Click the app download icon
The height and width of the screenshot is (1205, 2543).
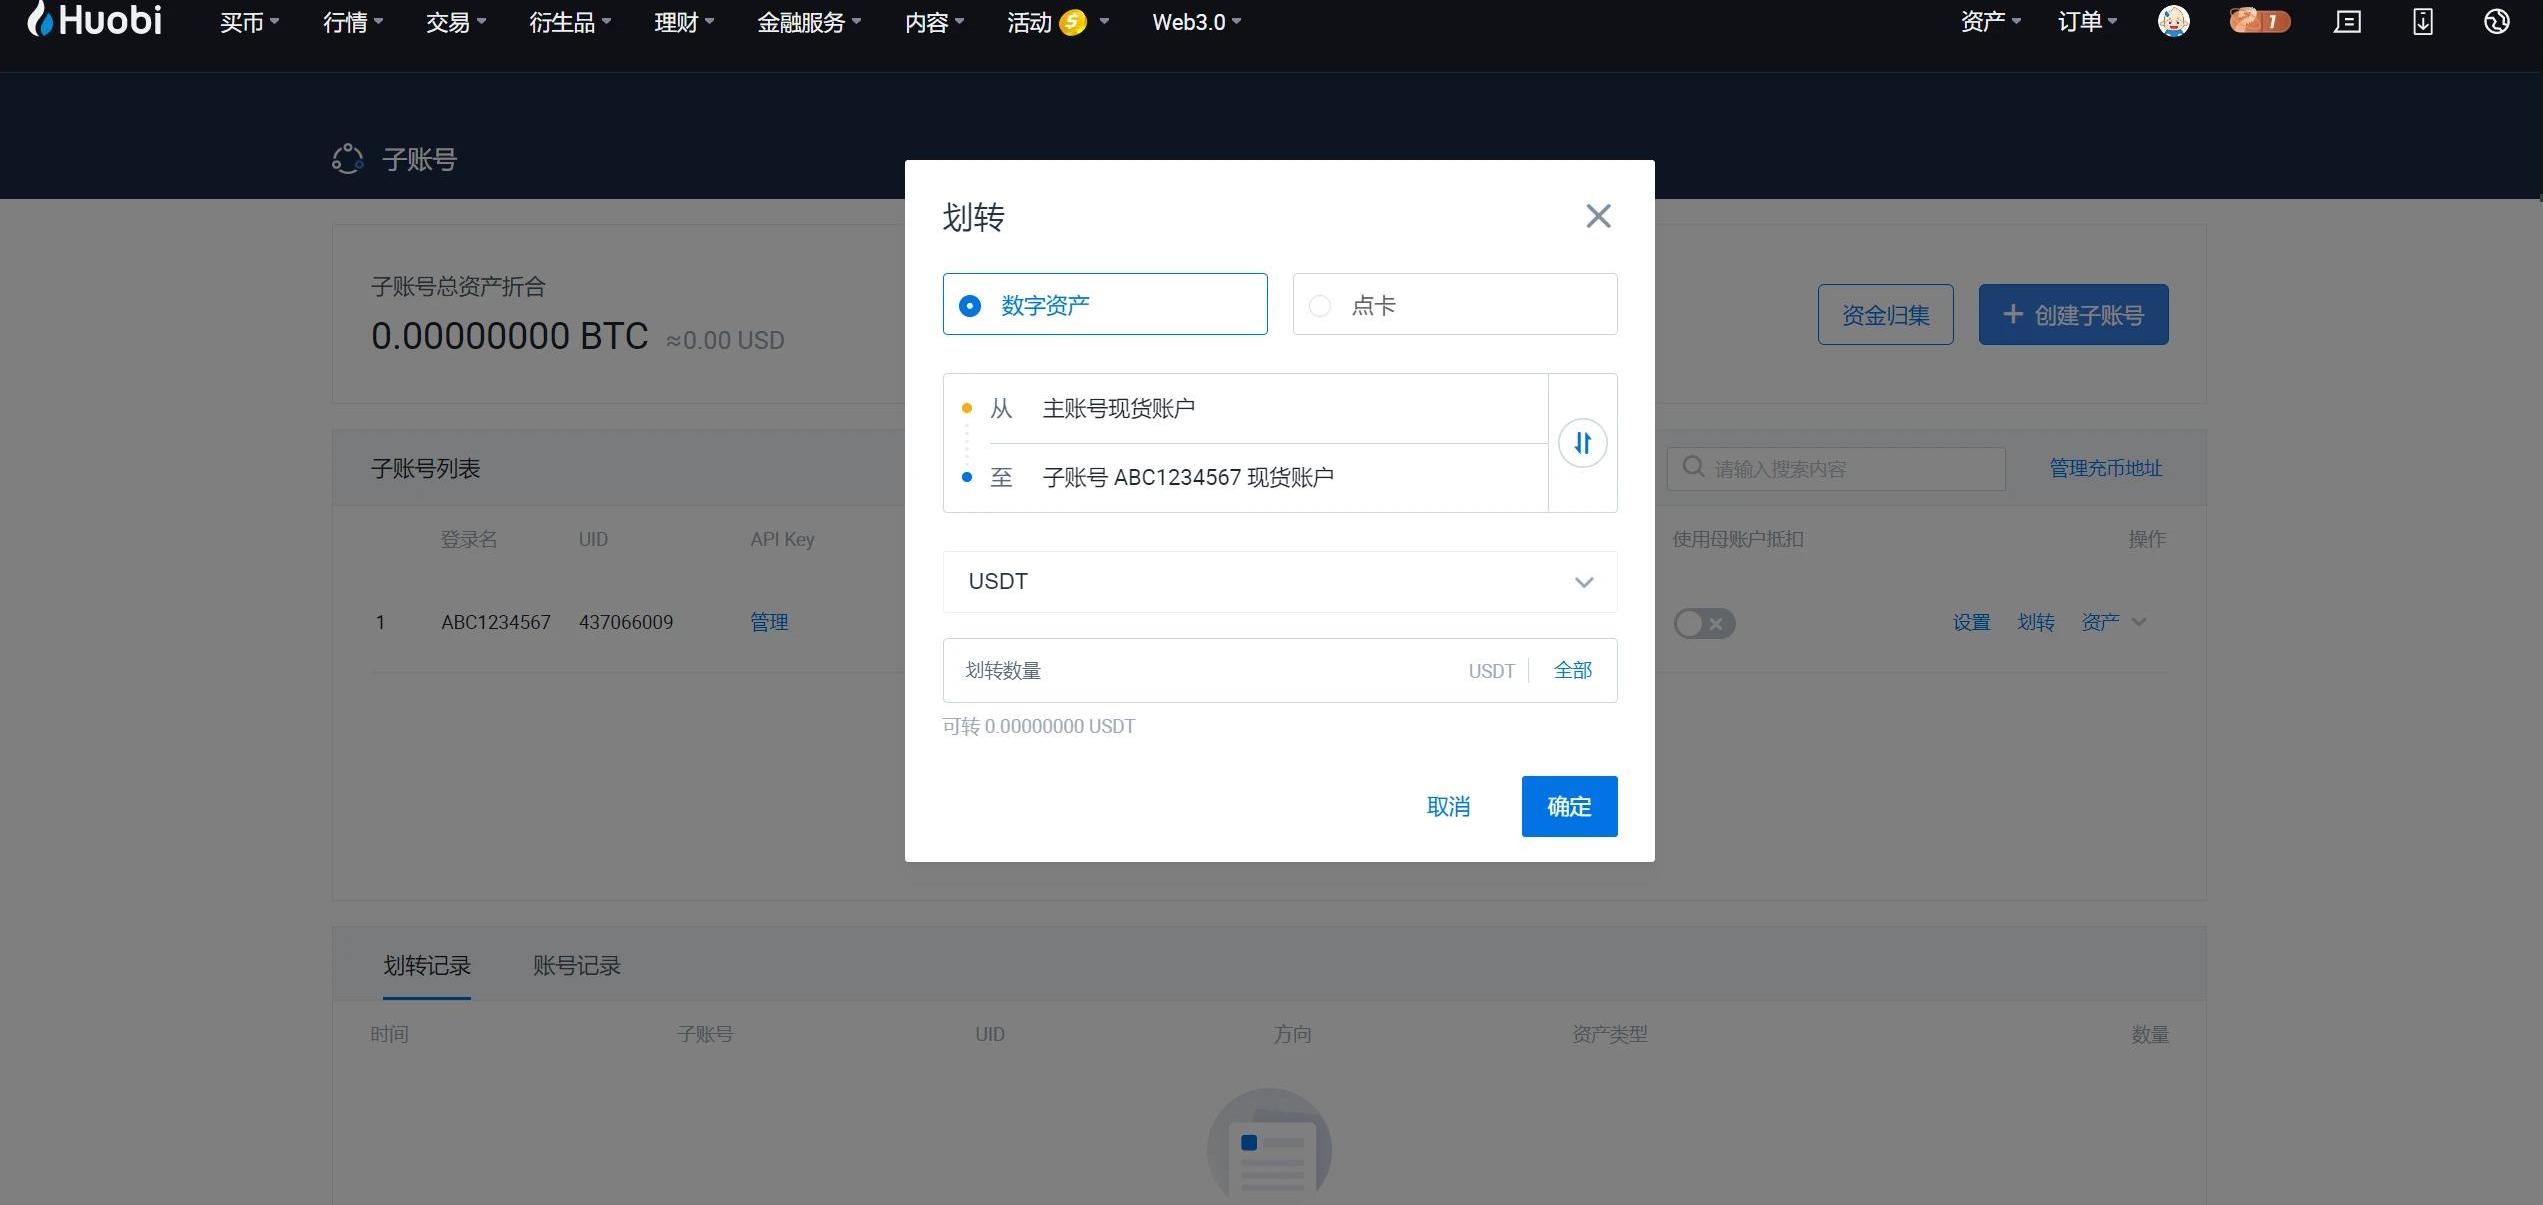click(x=2422, y=21)
